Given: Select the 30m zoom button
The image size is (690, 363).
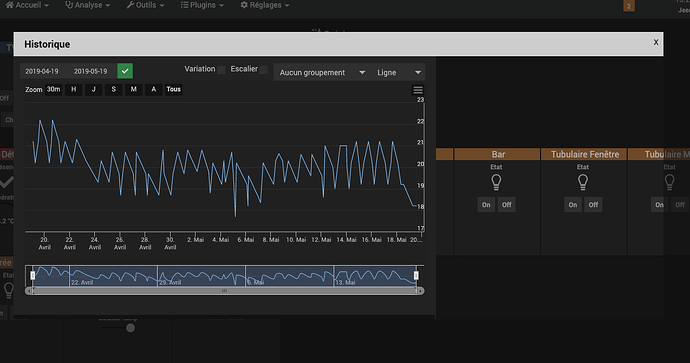Looking at the screenshot, I should click(54, 89).
